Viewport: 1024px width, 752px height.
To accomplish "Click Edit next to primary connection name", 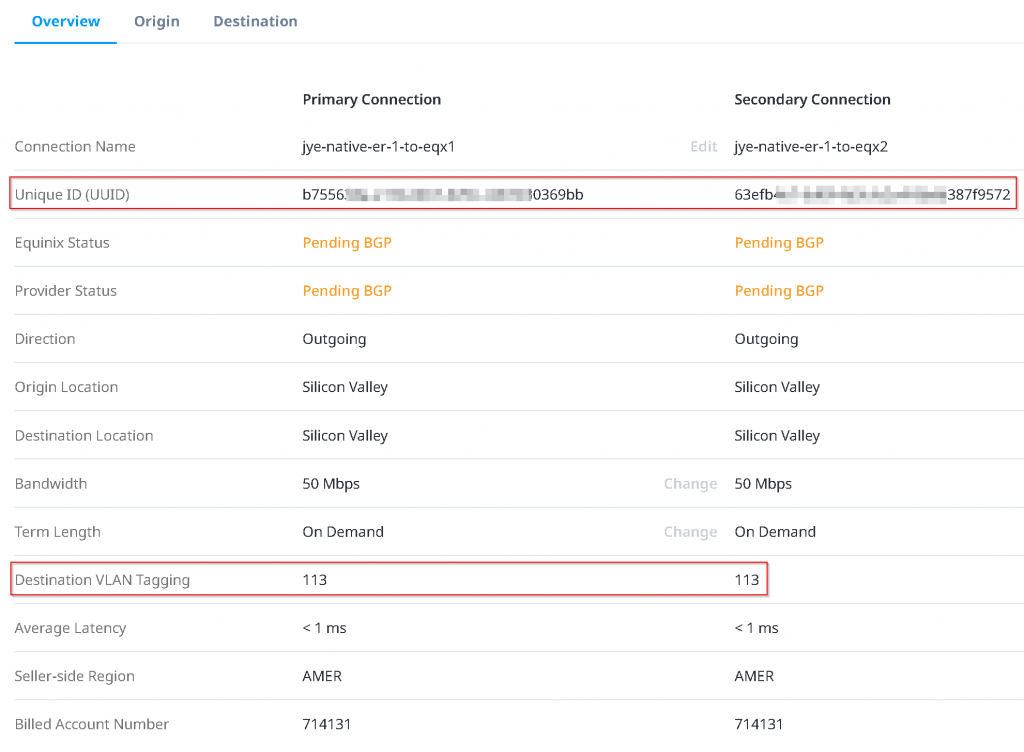I will pos(703,147).
